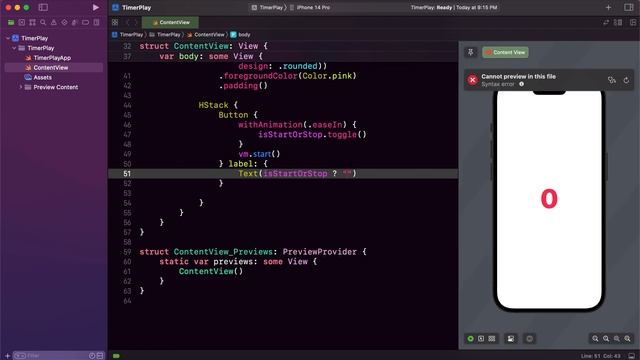Click vm.start() call on line 49
This screenshot has height=360, width=640.
pos(259,154)
